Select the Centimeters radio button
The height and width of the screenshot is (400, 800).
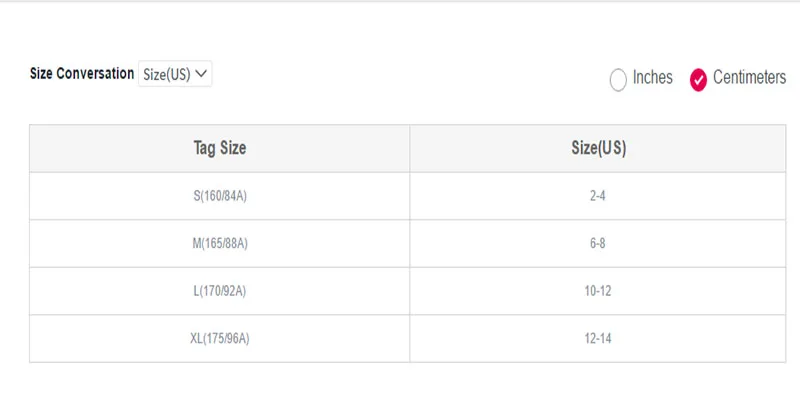698,80
